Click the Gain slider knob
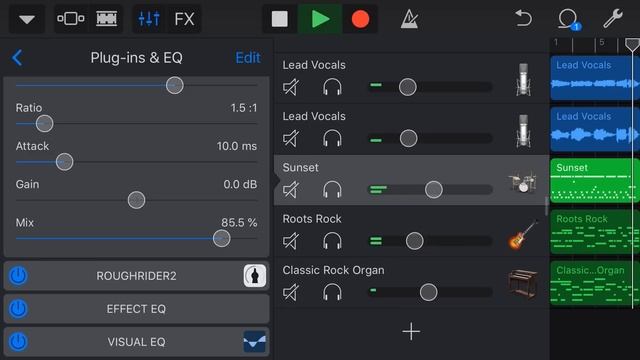The height and width of the screenshot is (360, 640). tap(136, 200)
